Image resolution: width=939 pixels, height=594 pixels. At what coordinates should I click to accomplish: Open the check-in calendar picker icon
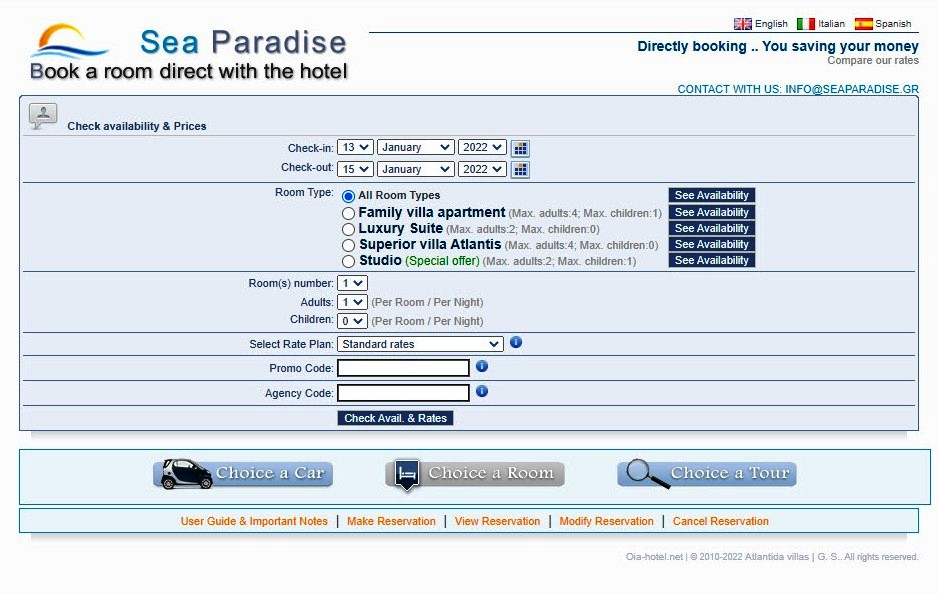click(x=520, y=148)
